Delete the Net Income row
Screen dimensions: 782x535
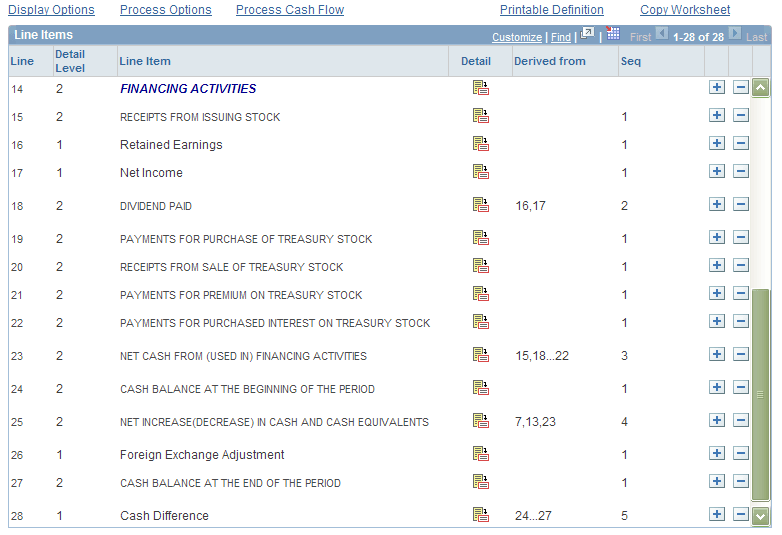click(741, 171)
